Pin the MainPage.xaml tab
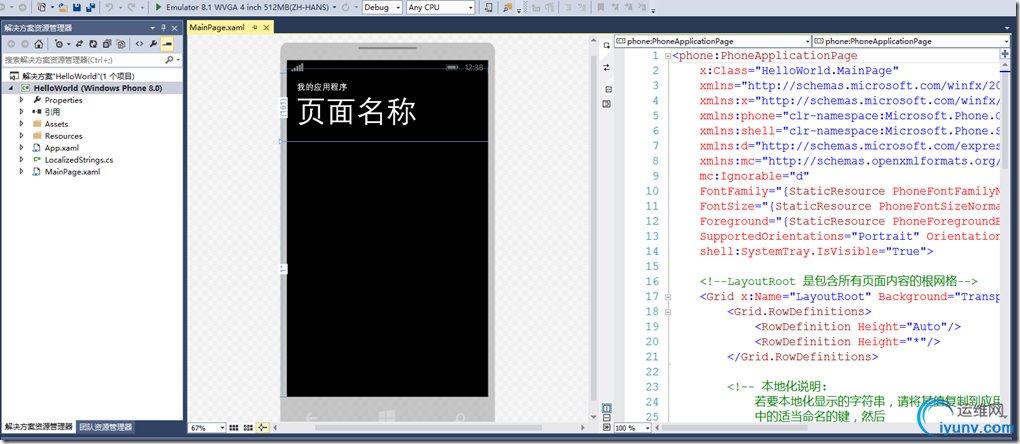The image size is (1020, 444). [x=255, y=28]
